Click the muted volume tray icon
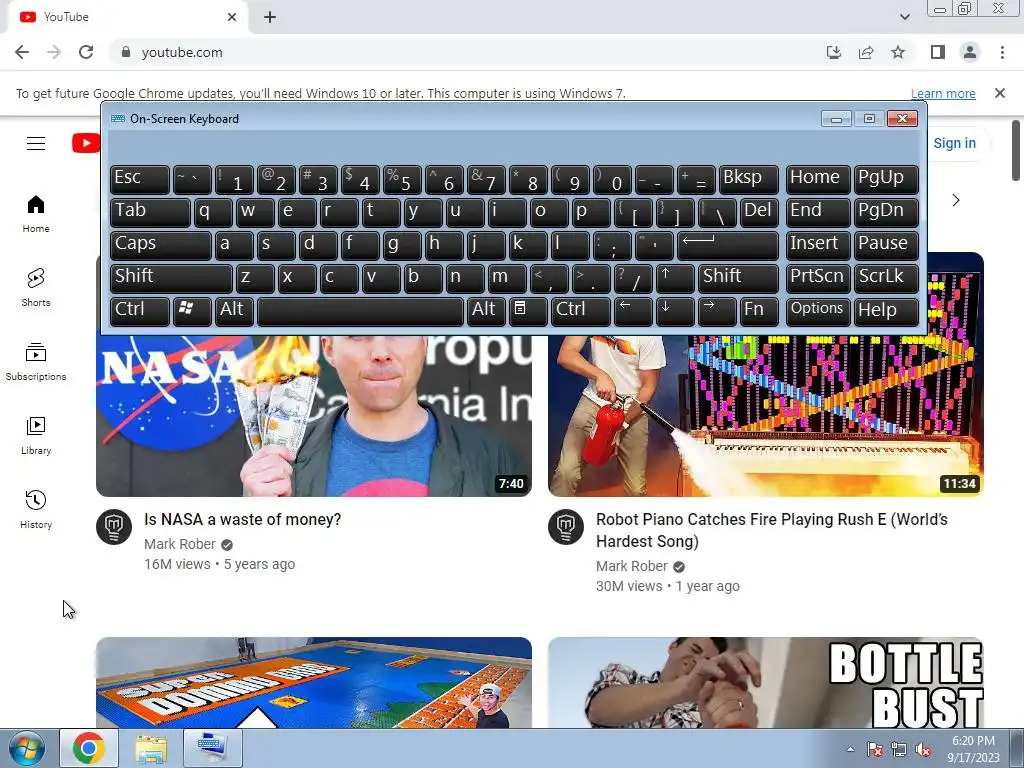This screenshot has height=768, width=1024. pyautogui.click(x=923, y=750)
